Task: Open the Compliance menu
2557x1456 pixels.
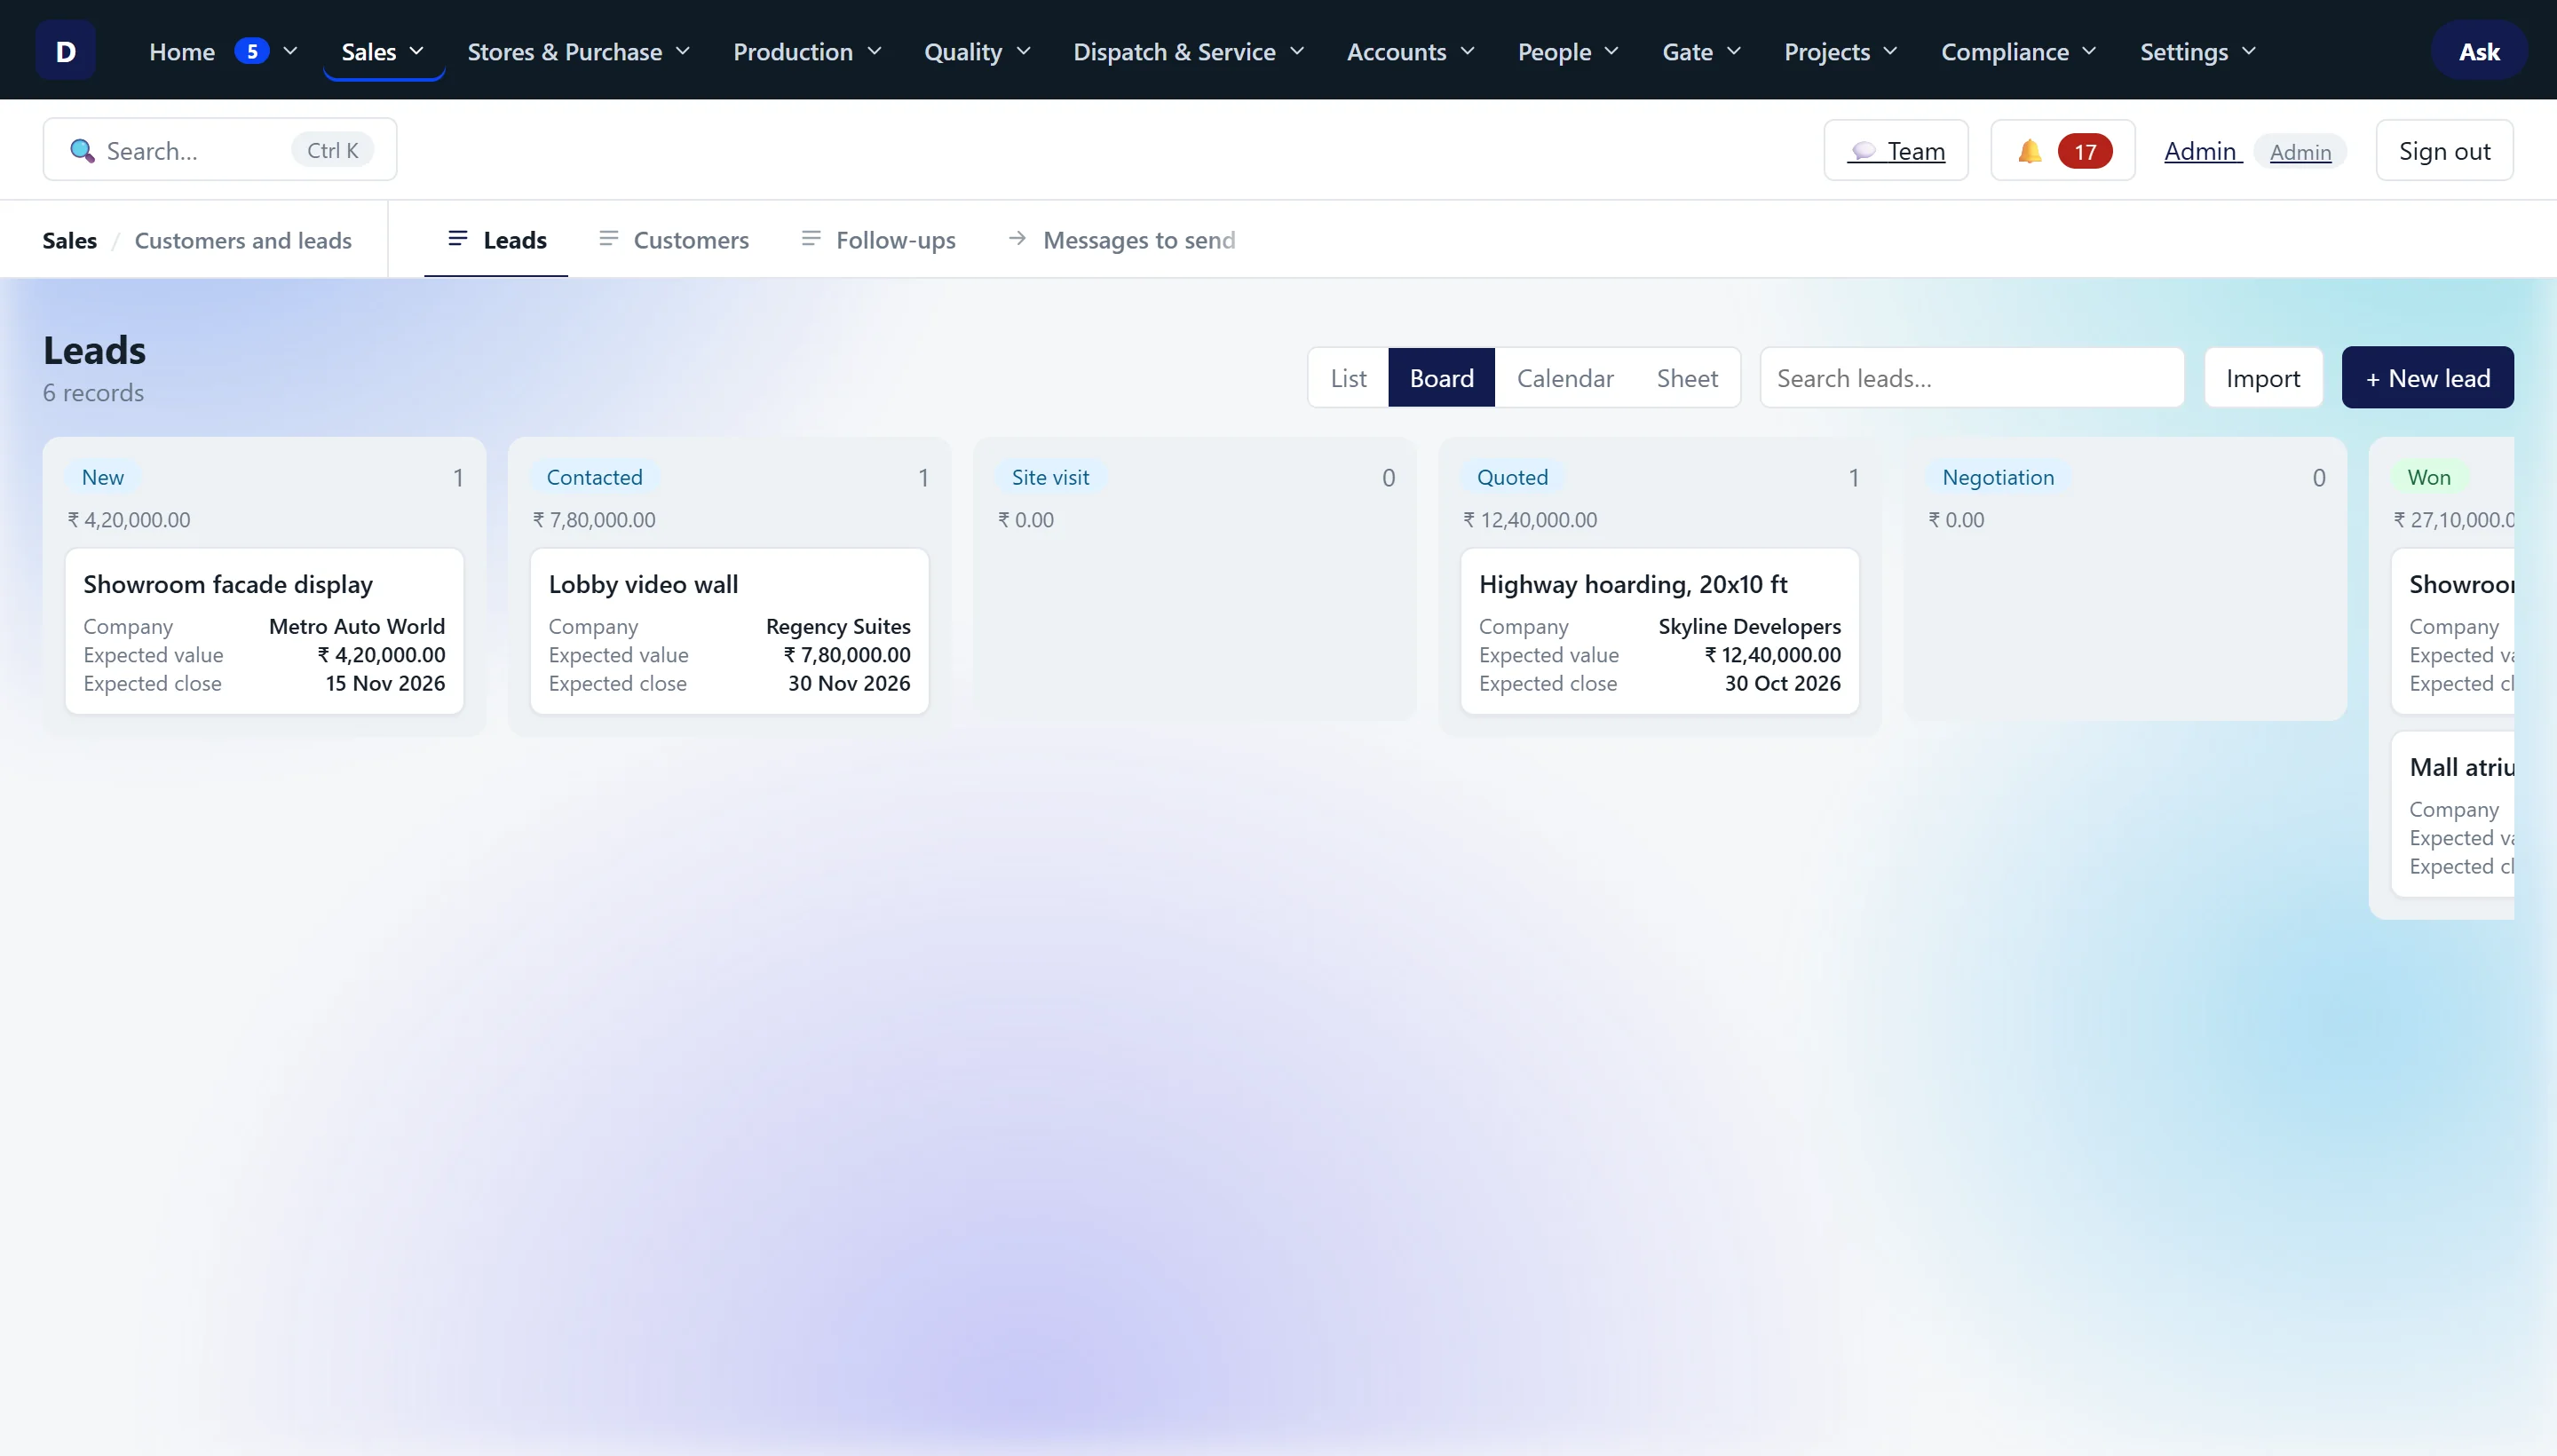Action: tap(2018, 51)
